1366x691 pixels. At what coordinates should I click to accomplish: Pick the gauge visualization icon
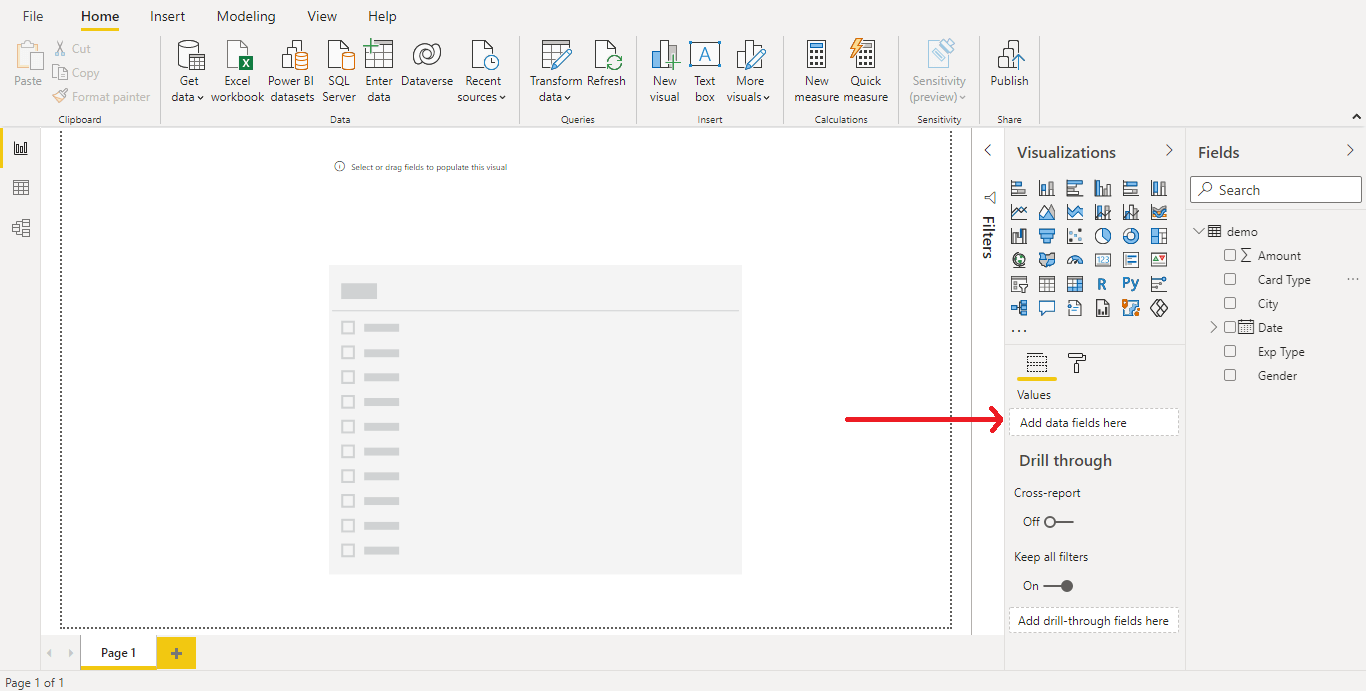coord(1075,260)
